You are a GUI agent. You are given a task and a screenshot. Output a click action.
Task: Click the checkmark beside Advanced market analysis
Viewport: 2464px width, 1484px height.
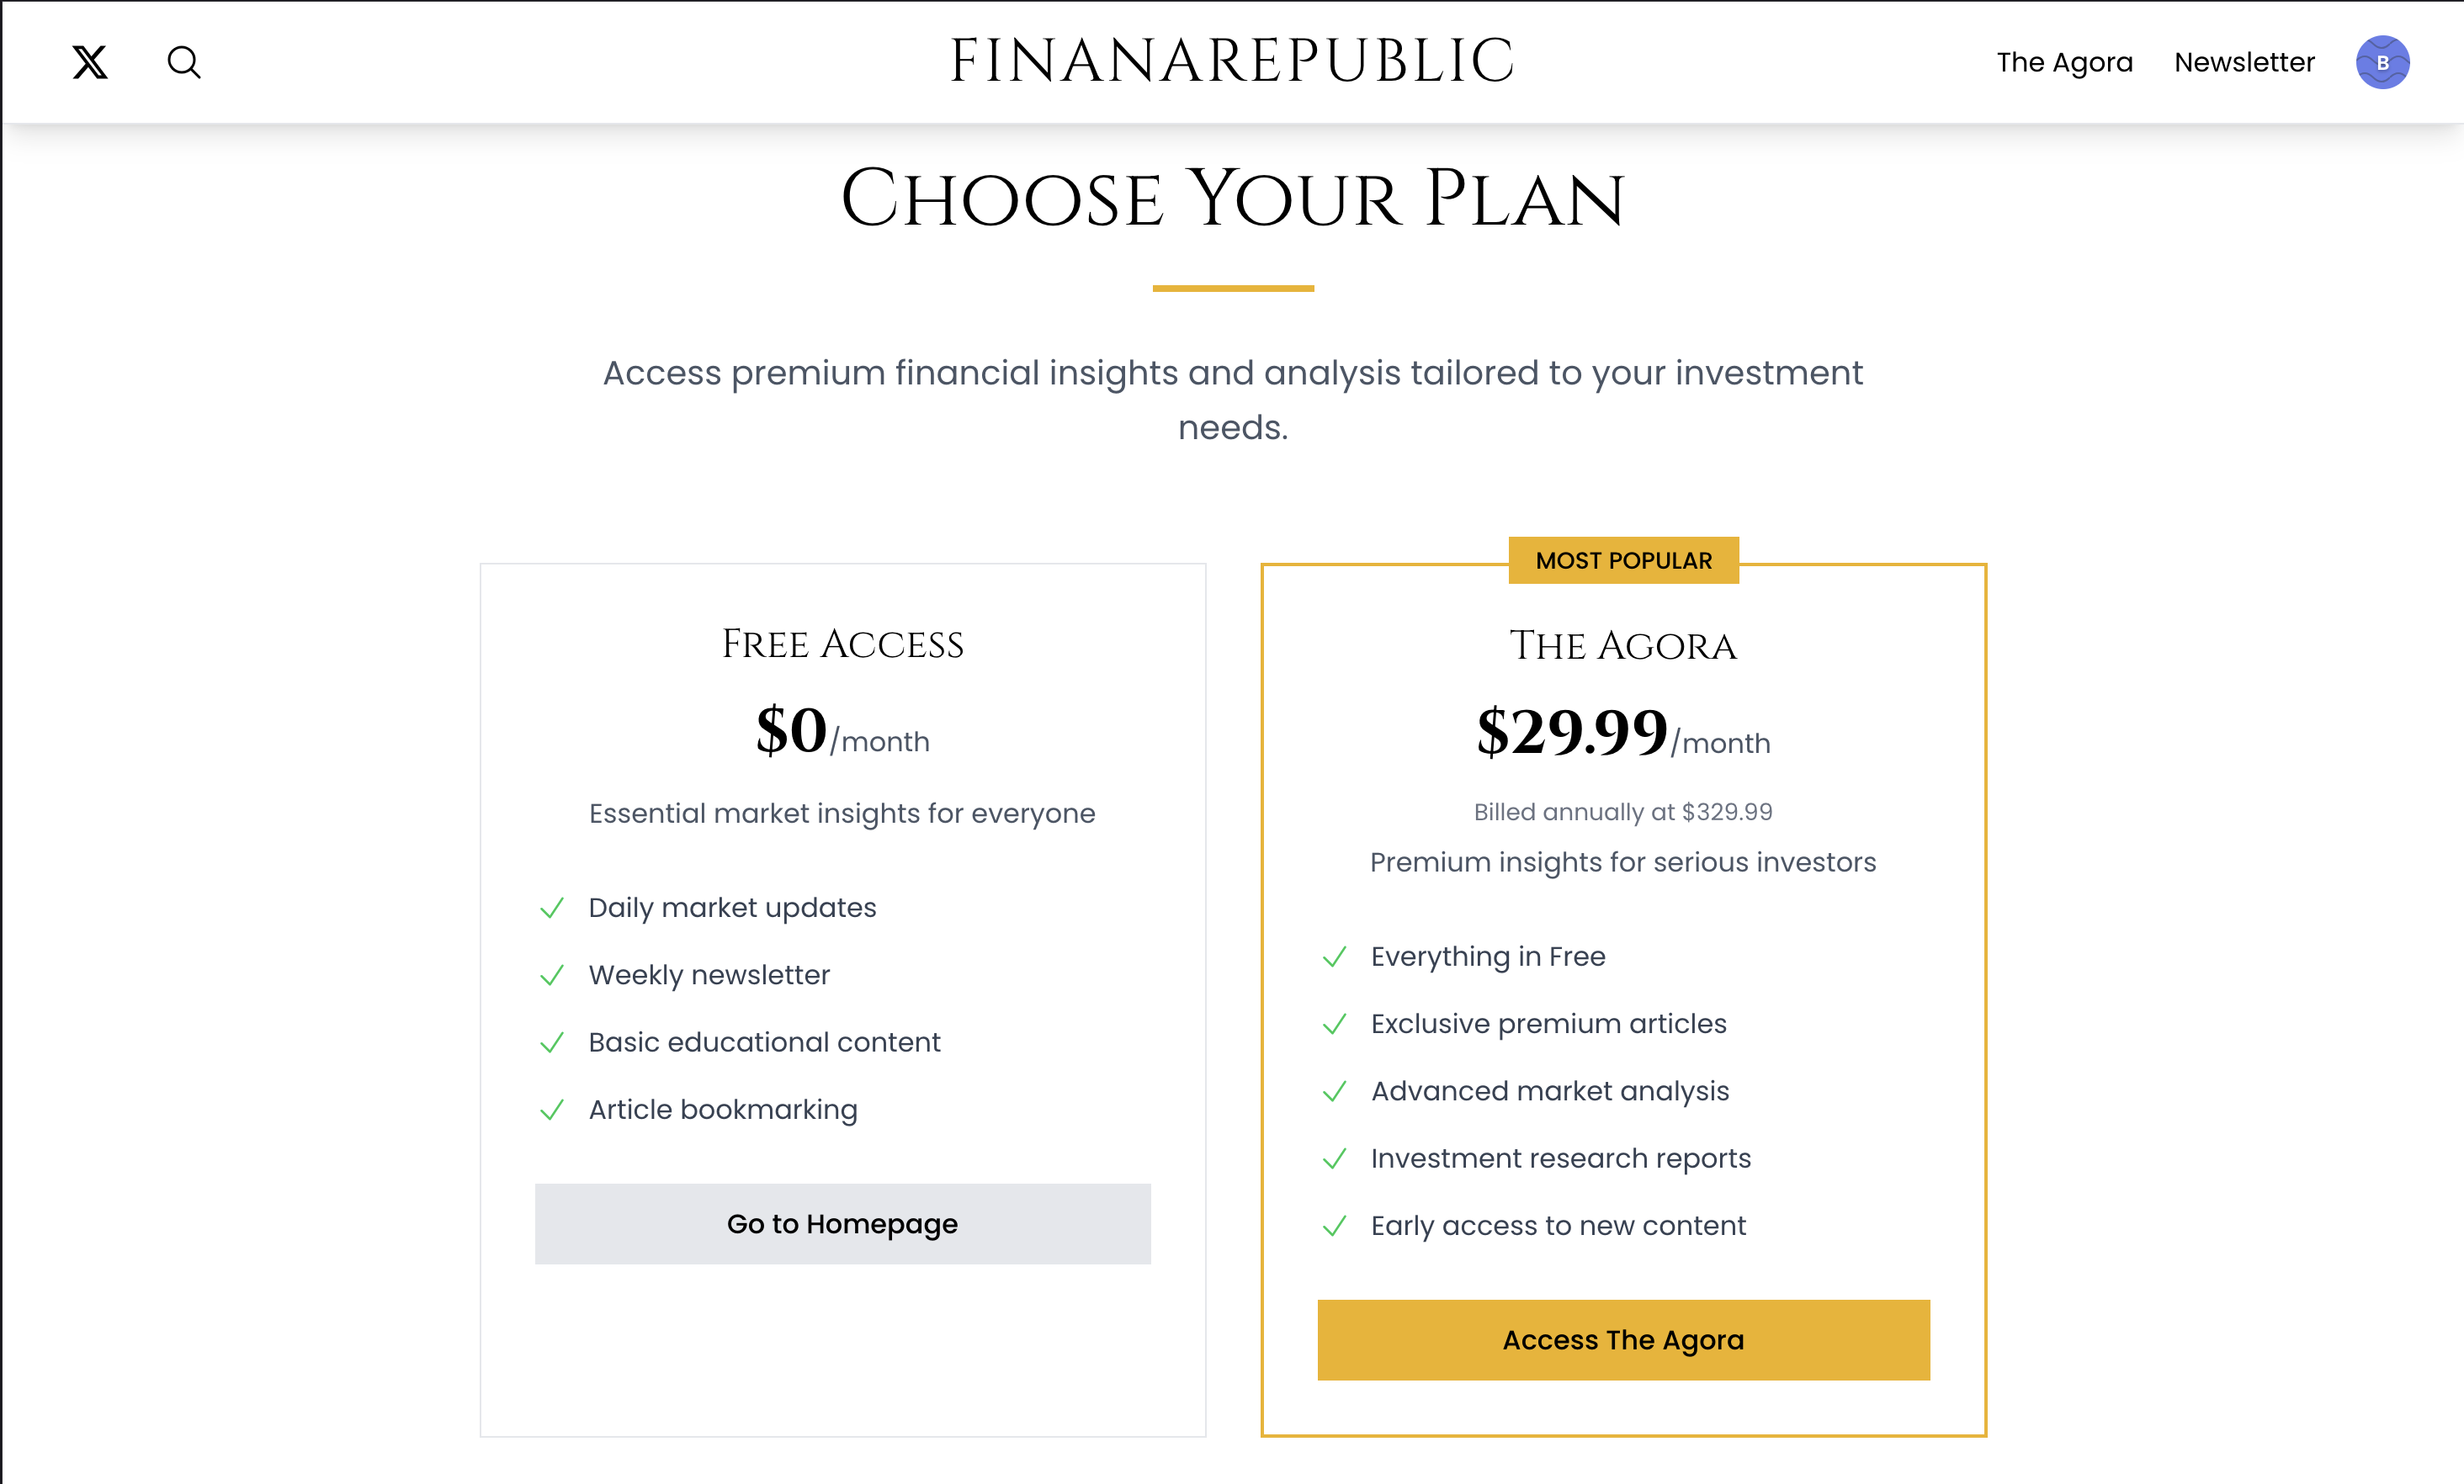[x=1335, y=1091]
